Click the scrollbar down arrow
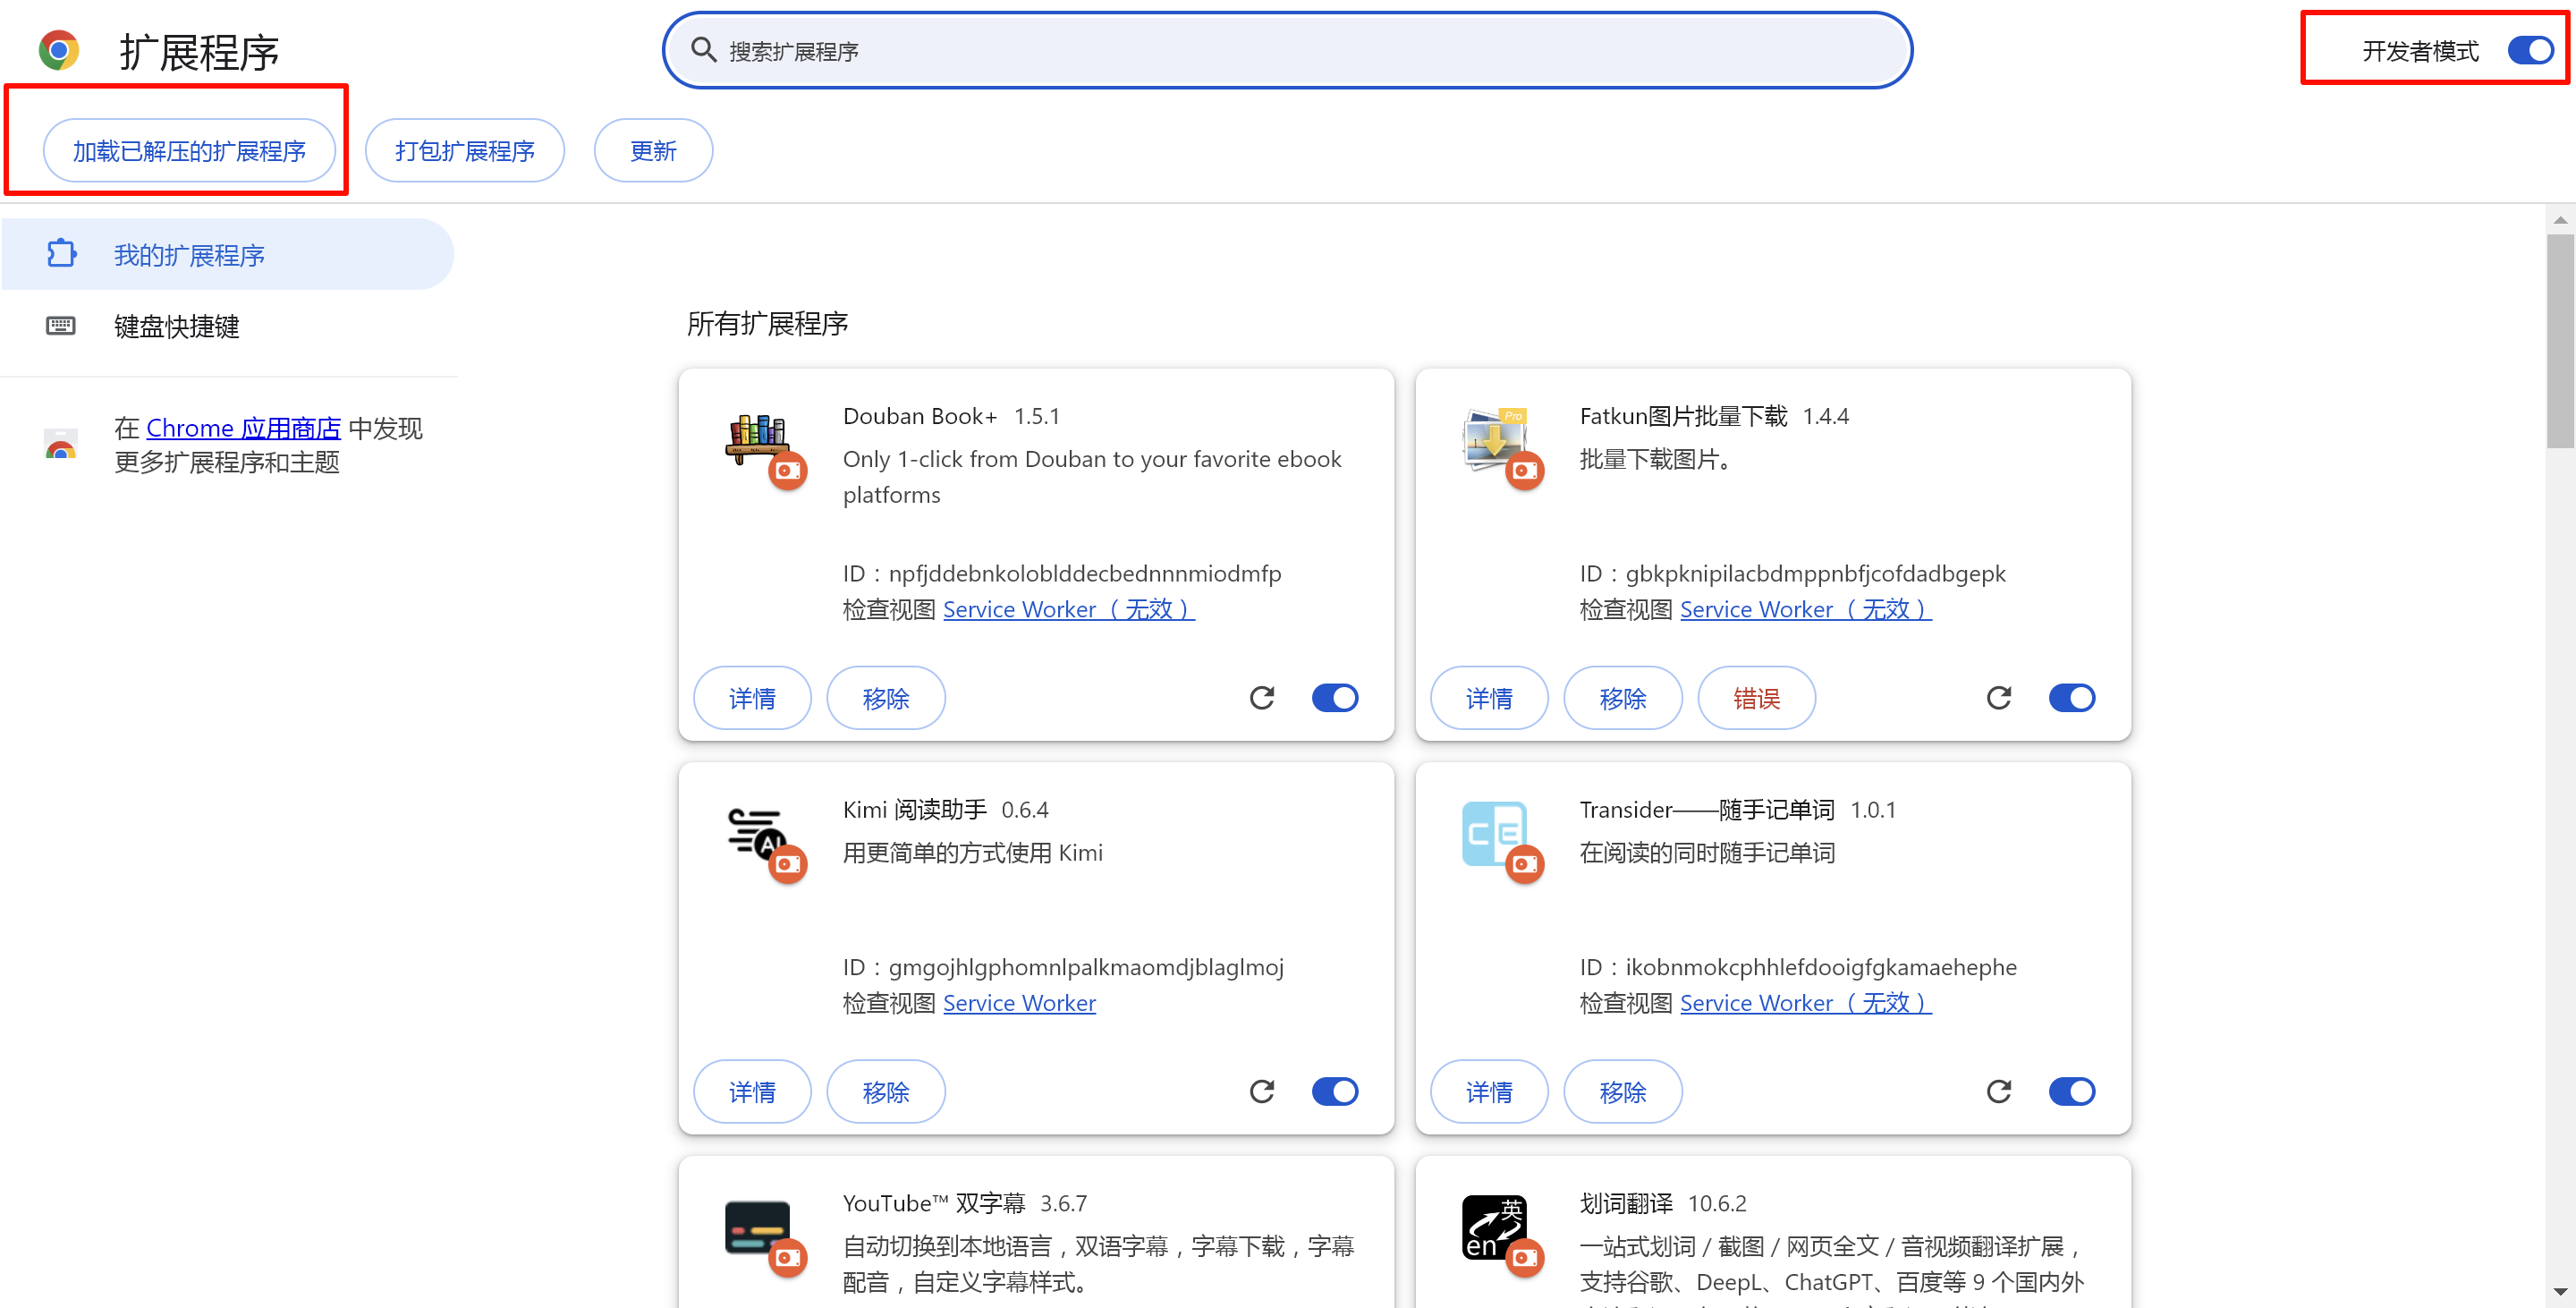The height and width of the screenshot is (1308, 2576). (2559, 1293)
